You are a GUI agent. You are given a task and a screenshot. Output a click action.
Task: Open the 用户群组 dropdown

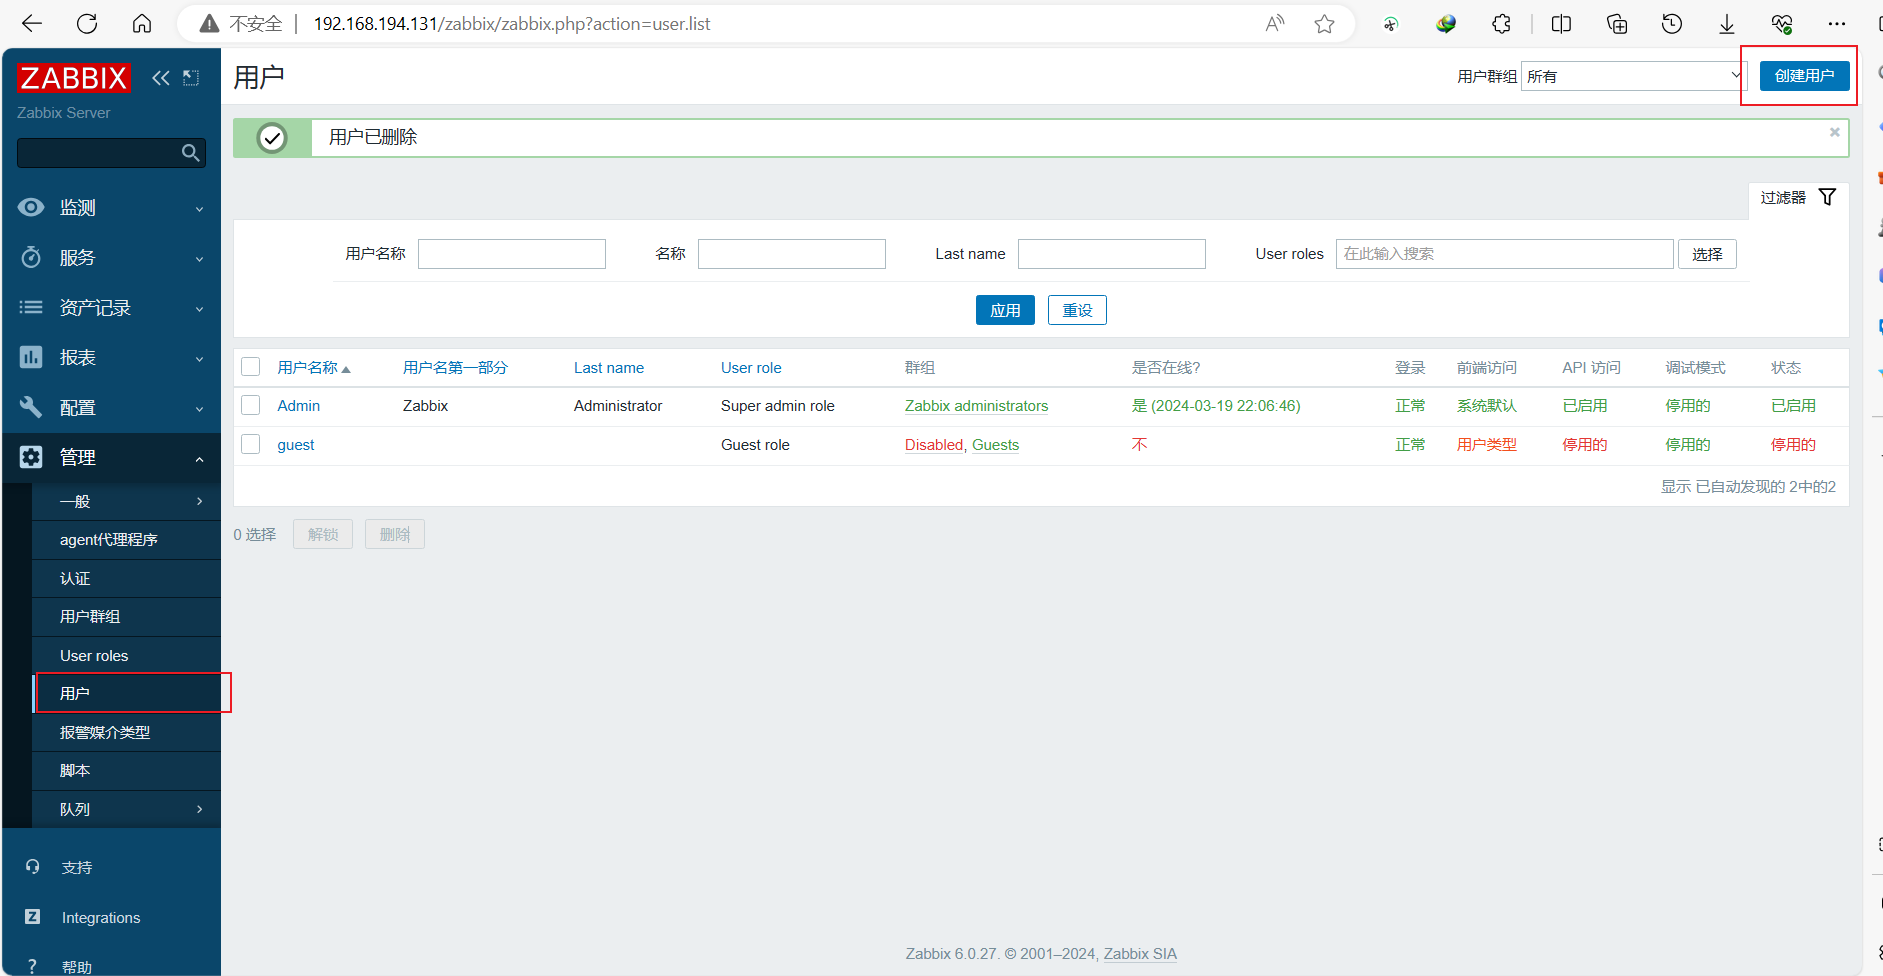[1634, 76]
